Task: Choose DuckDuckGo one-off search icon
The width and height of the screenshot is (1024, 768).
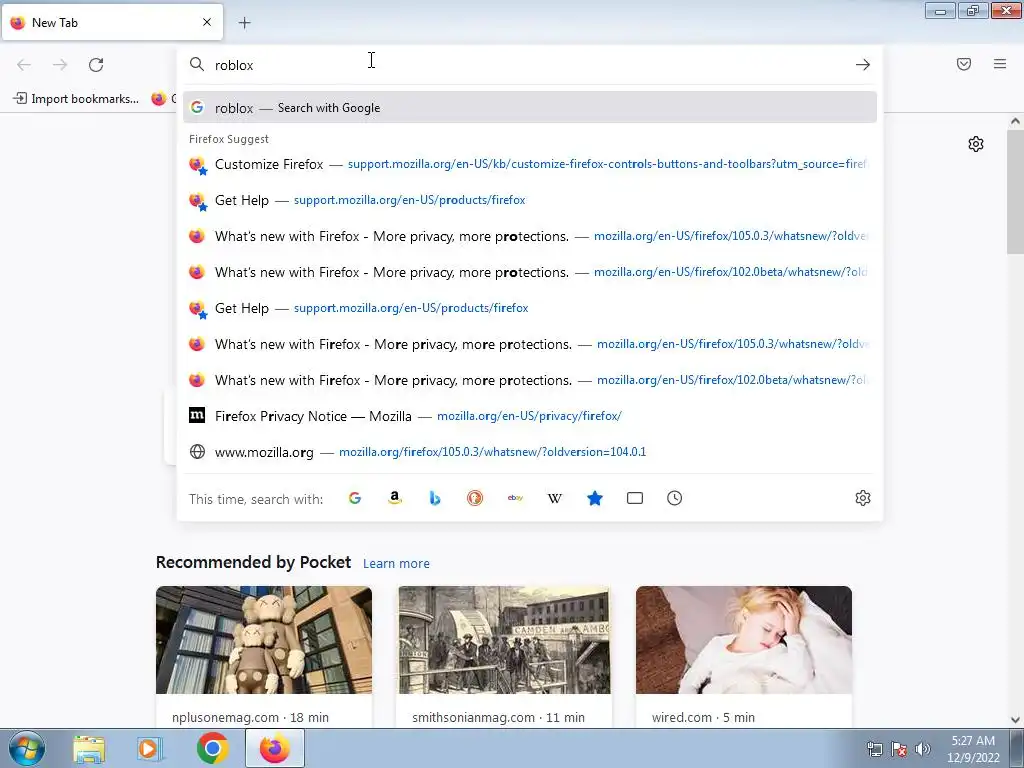Action: 475,498
